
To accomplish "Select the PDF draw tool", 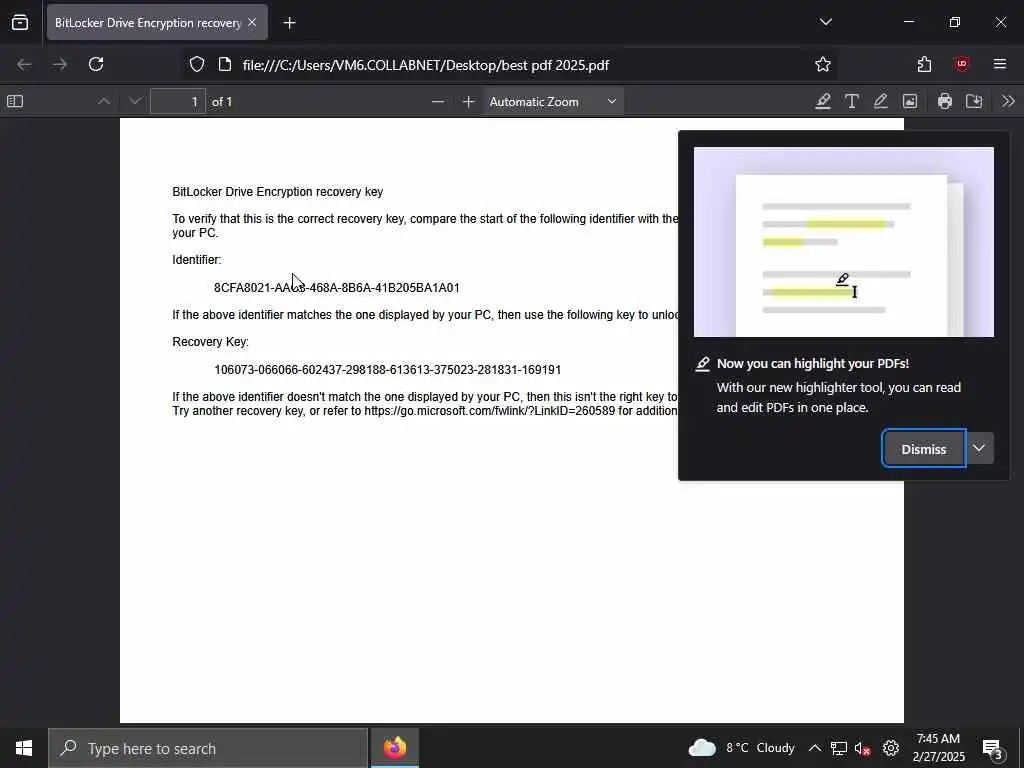I will point(880,101).
